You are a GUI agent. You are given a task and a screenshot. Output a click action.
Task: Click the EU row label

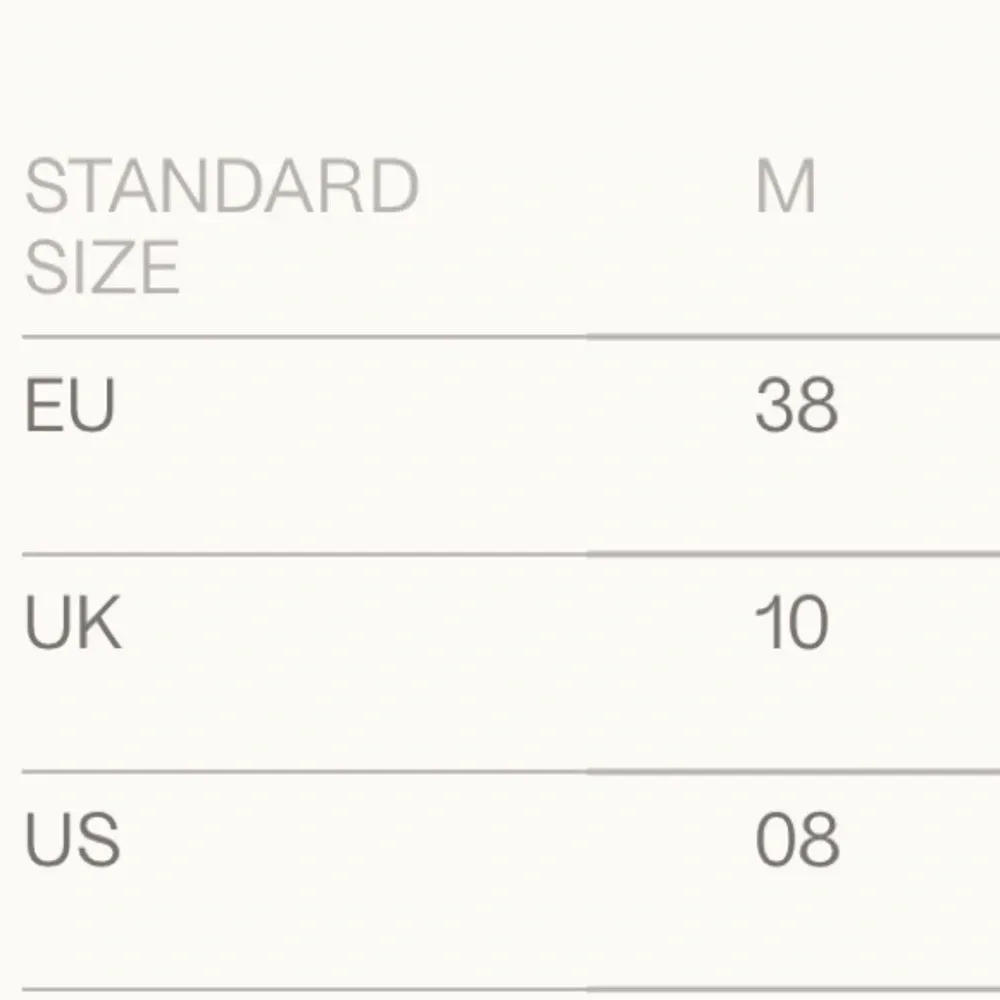pyautogui.click(x=70, y=405)
